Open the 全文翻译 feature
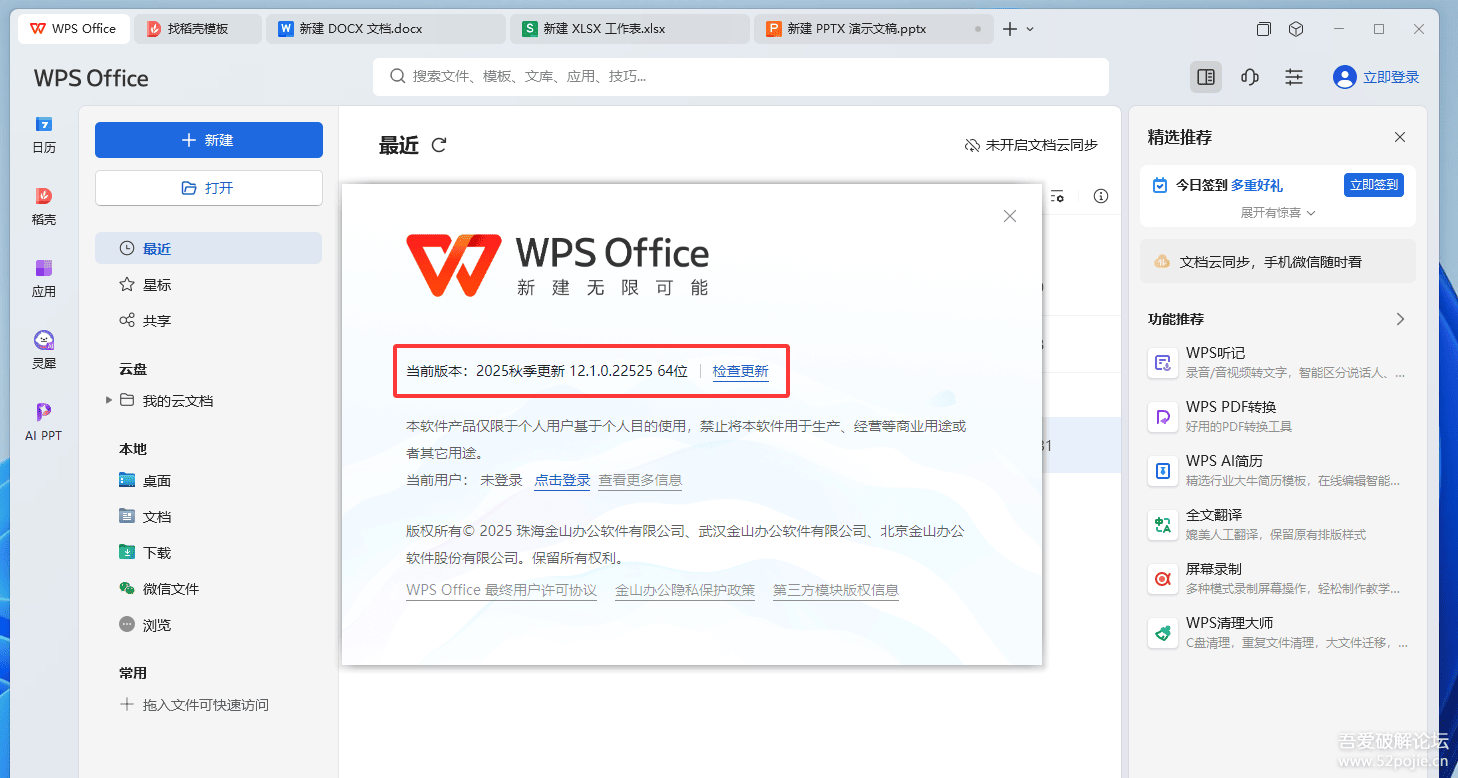The width and height of the screenshot is (1458, 778). click(x=1278, y=524)
